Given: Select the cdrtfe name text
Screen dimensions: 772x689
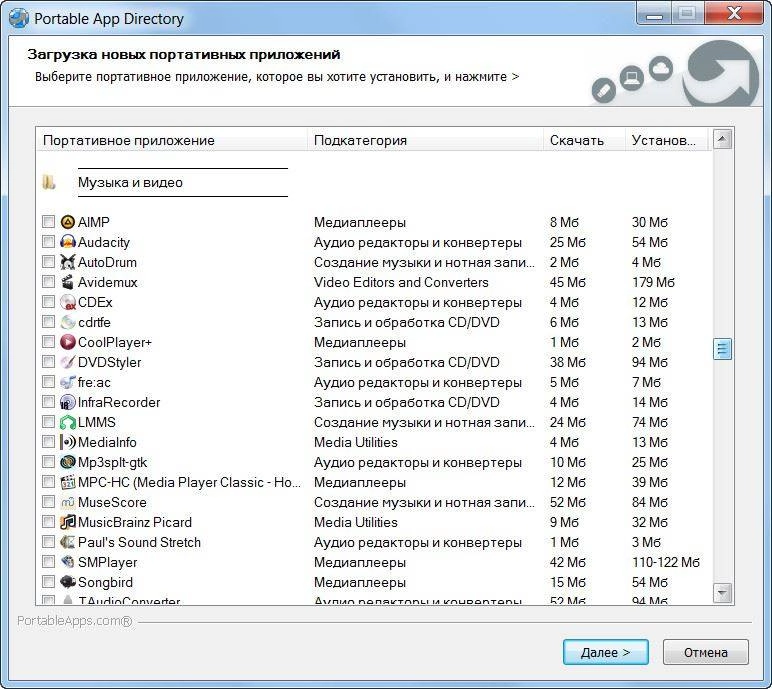Looking at the screenshot, I should [x=94, y=322].
